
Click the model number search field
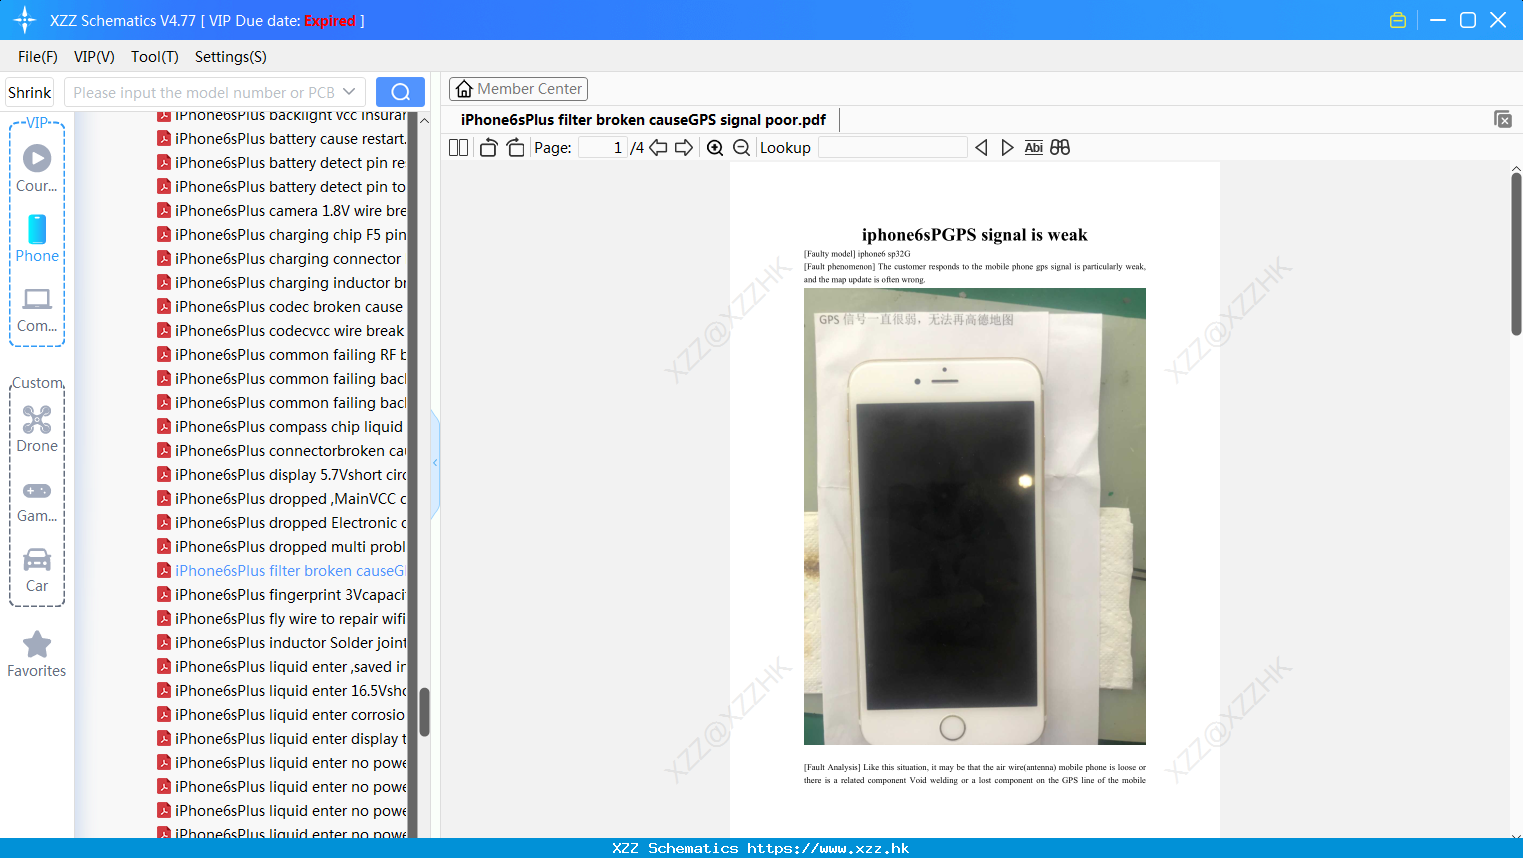click(203, 92)
